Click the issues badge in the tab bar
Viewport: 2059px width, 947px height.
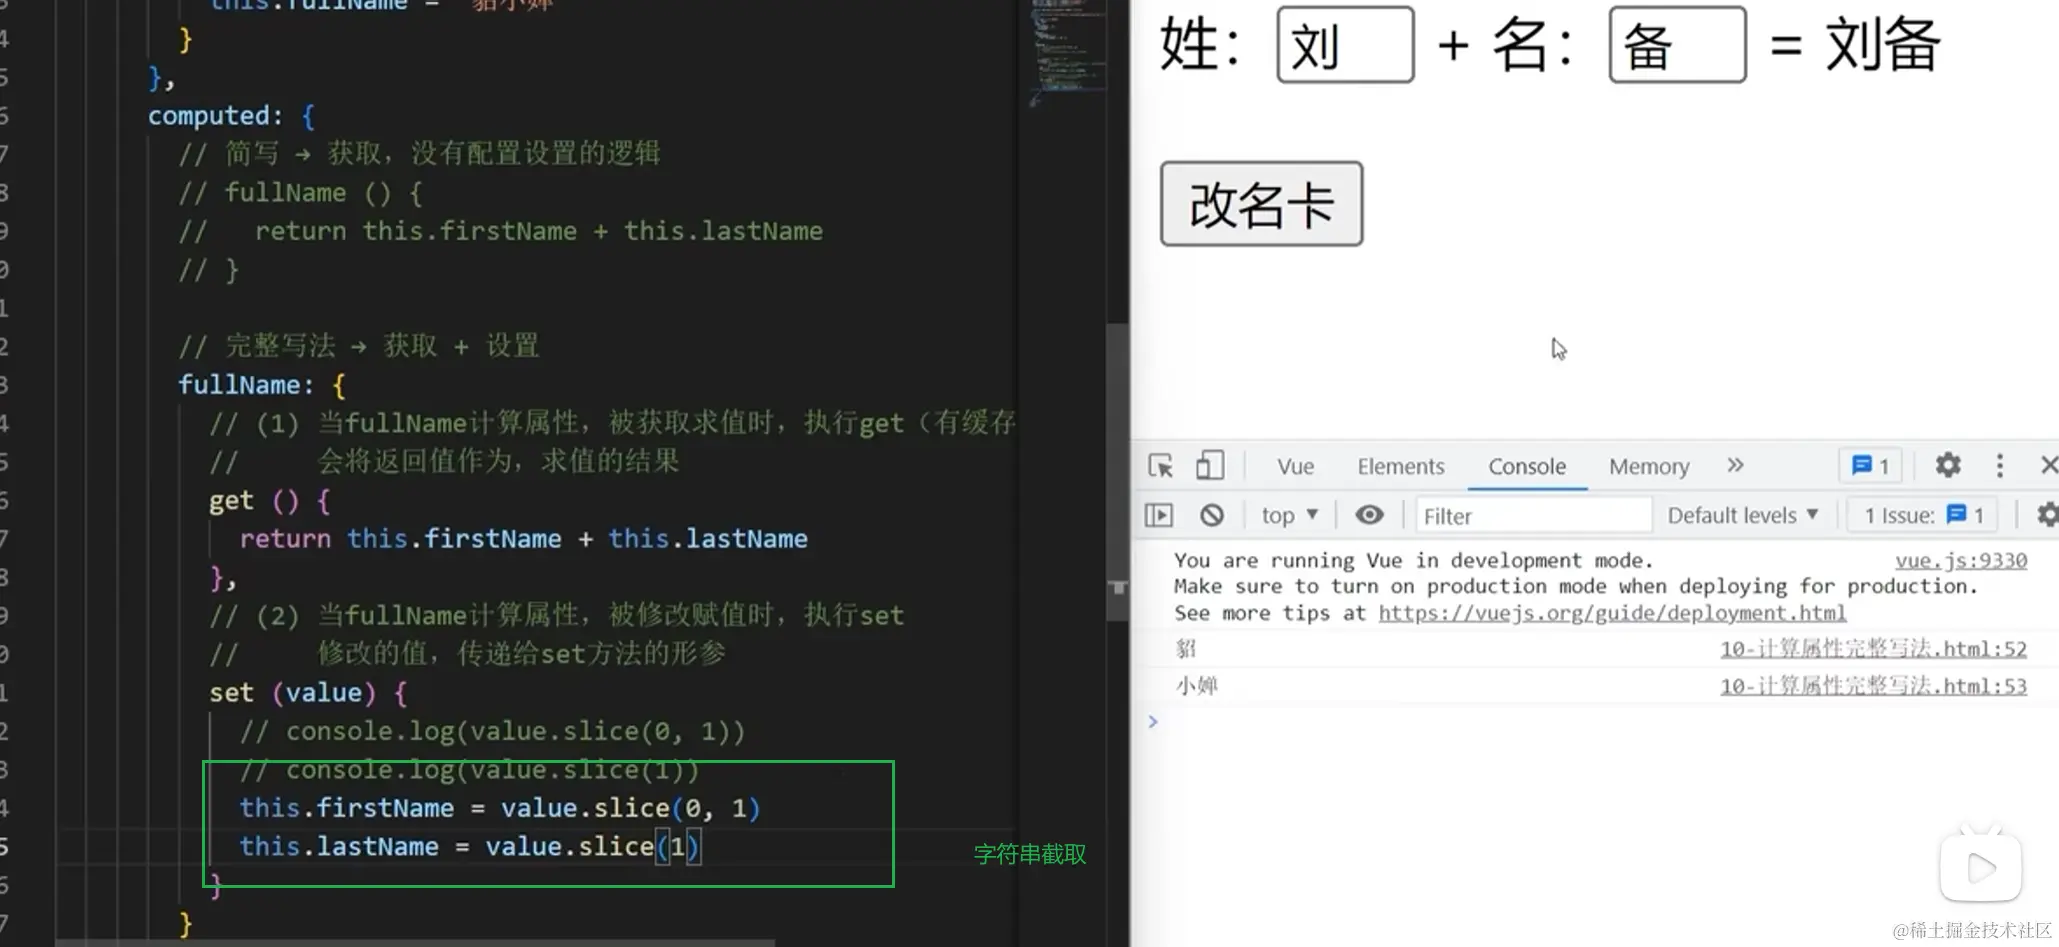[1870, 466]
